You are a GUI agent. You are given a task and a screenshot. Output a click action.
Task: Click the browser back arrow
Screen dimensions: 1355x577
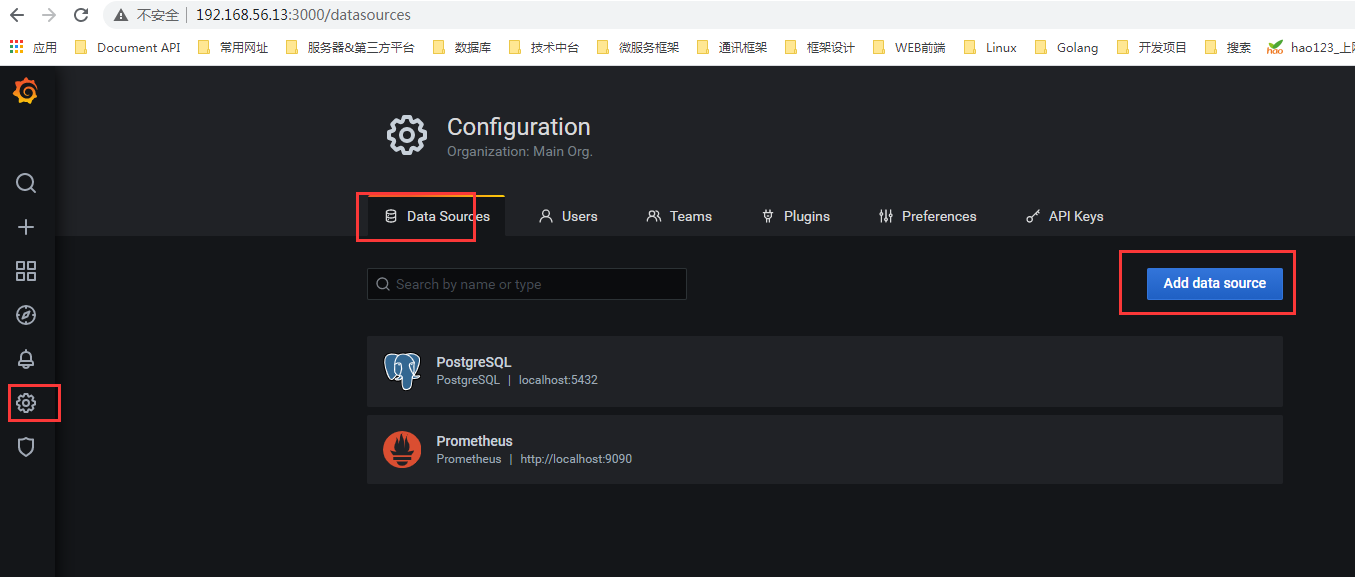(x=17, y=15)
